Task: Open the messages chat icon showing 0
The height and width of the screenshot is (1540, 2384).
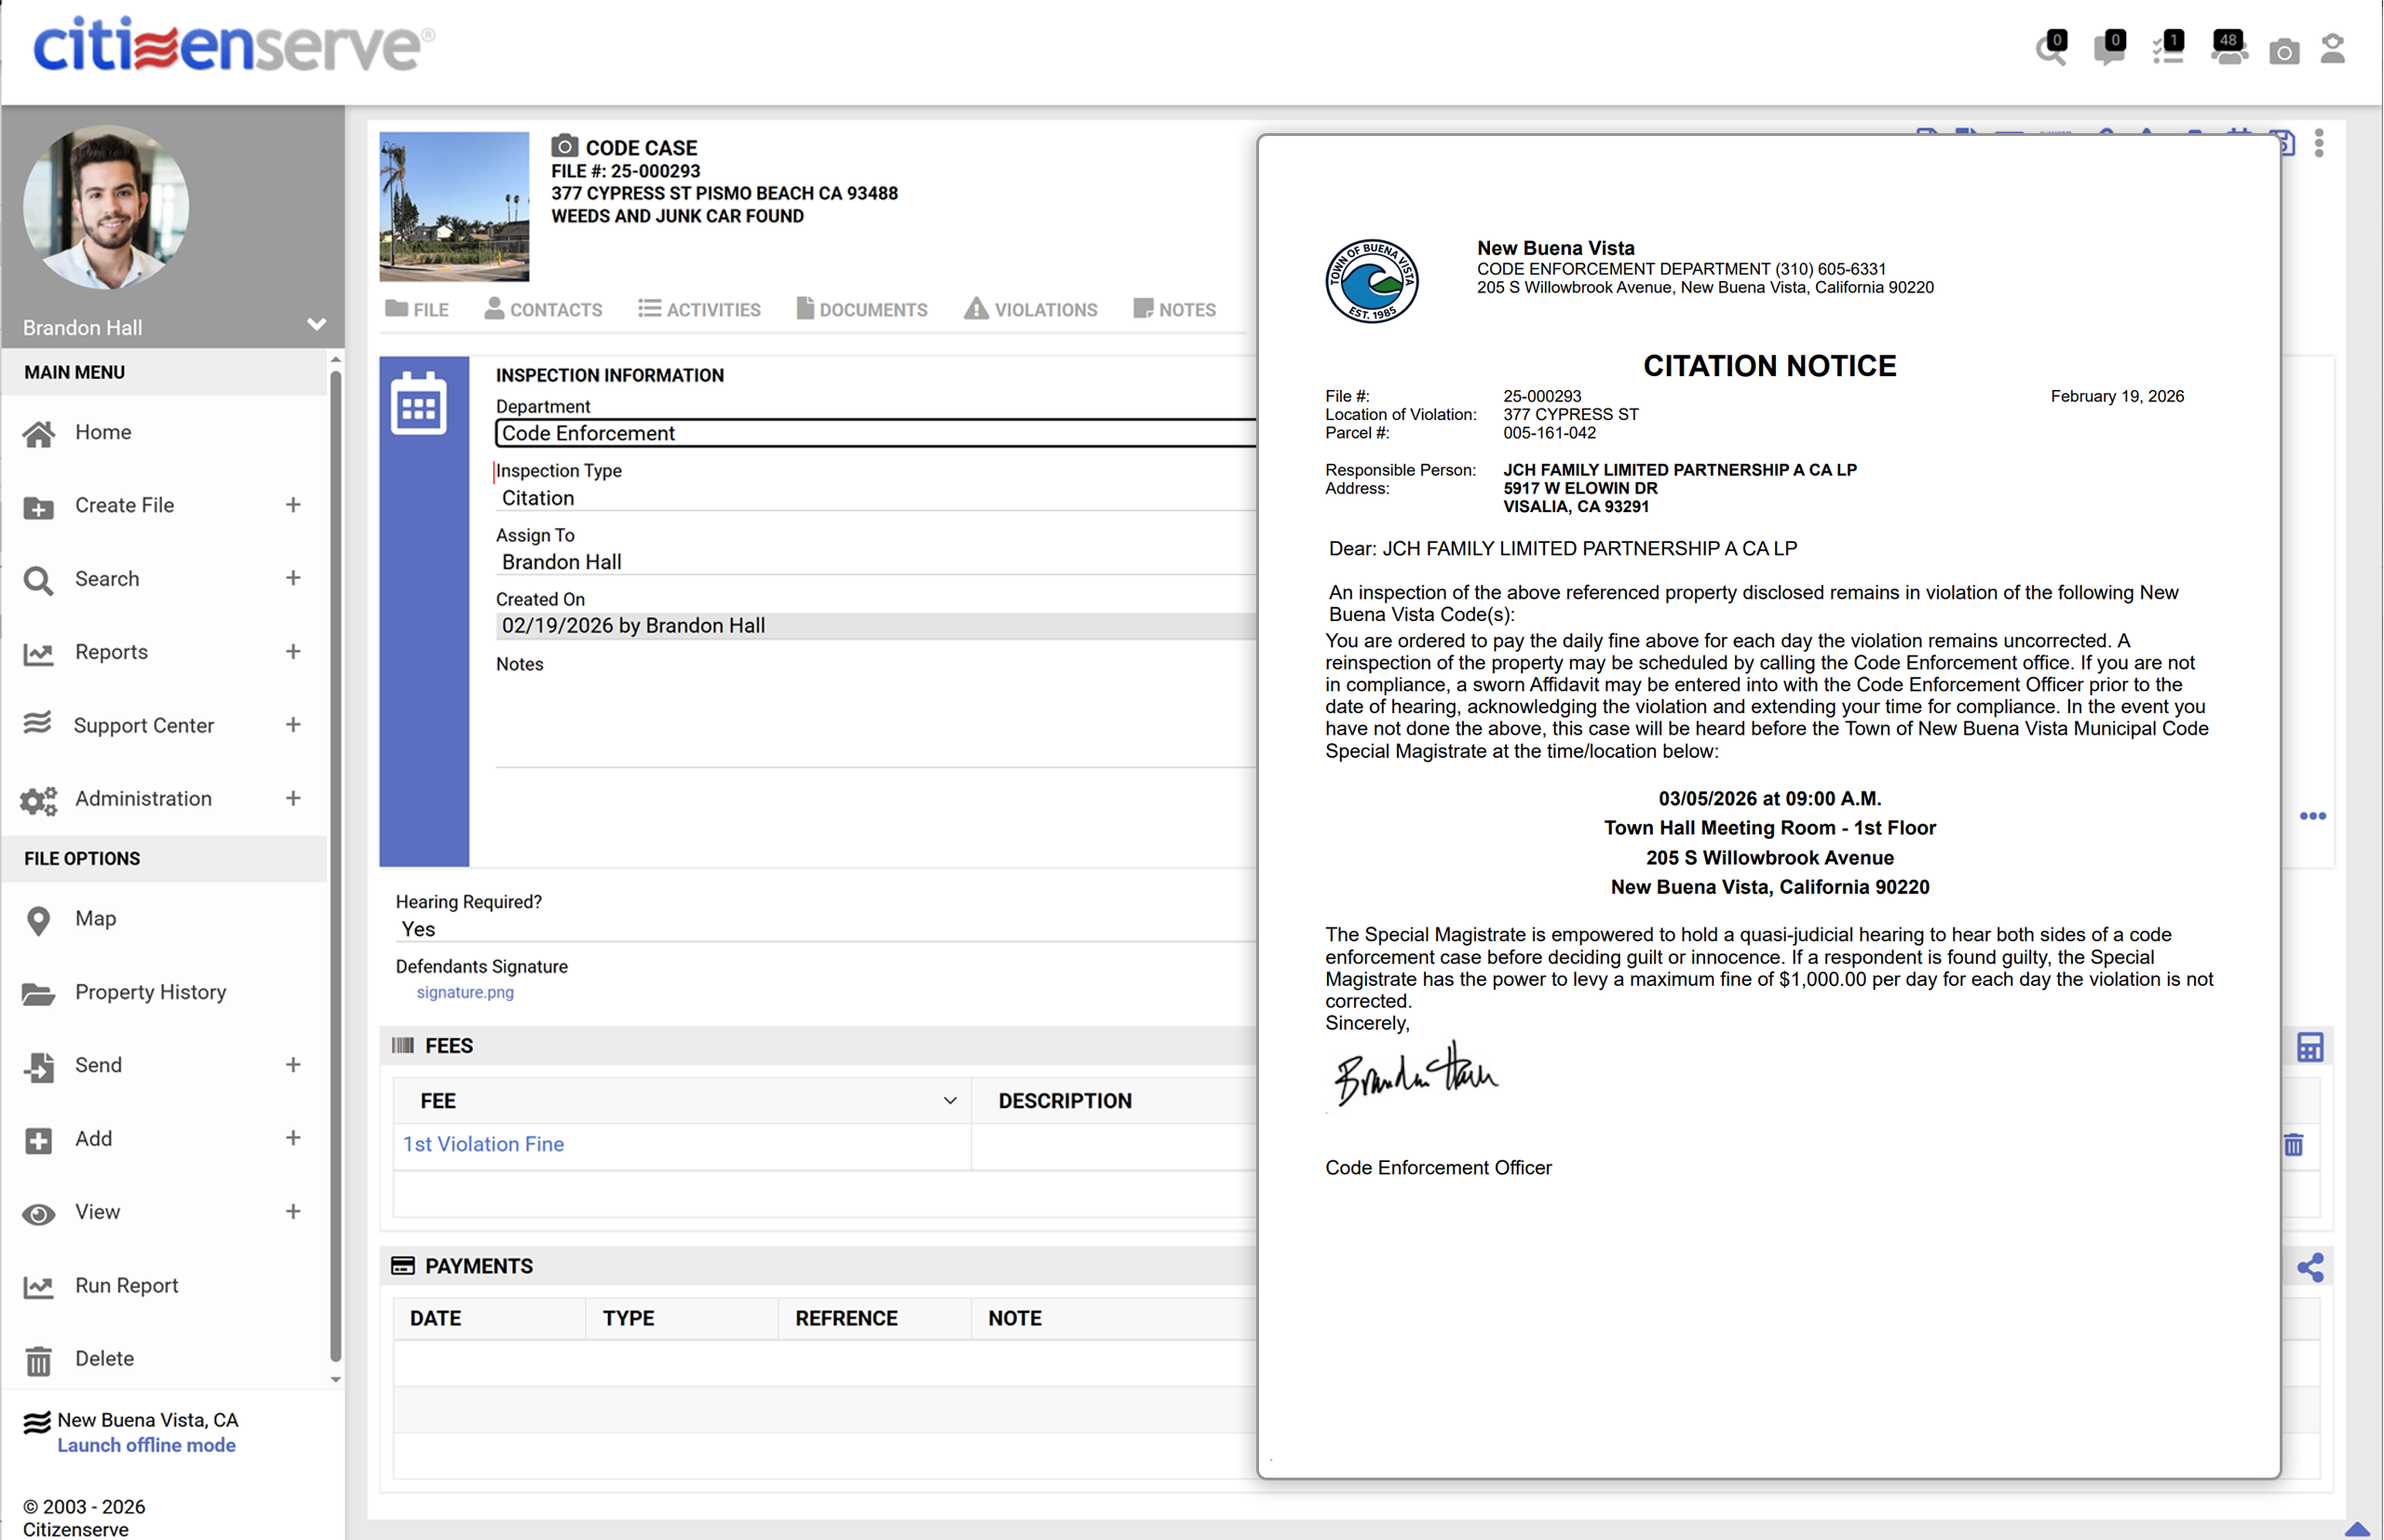Action: coord(2110,50)
